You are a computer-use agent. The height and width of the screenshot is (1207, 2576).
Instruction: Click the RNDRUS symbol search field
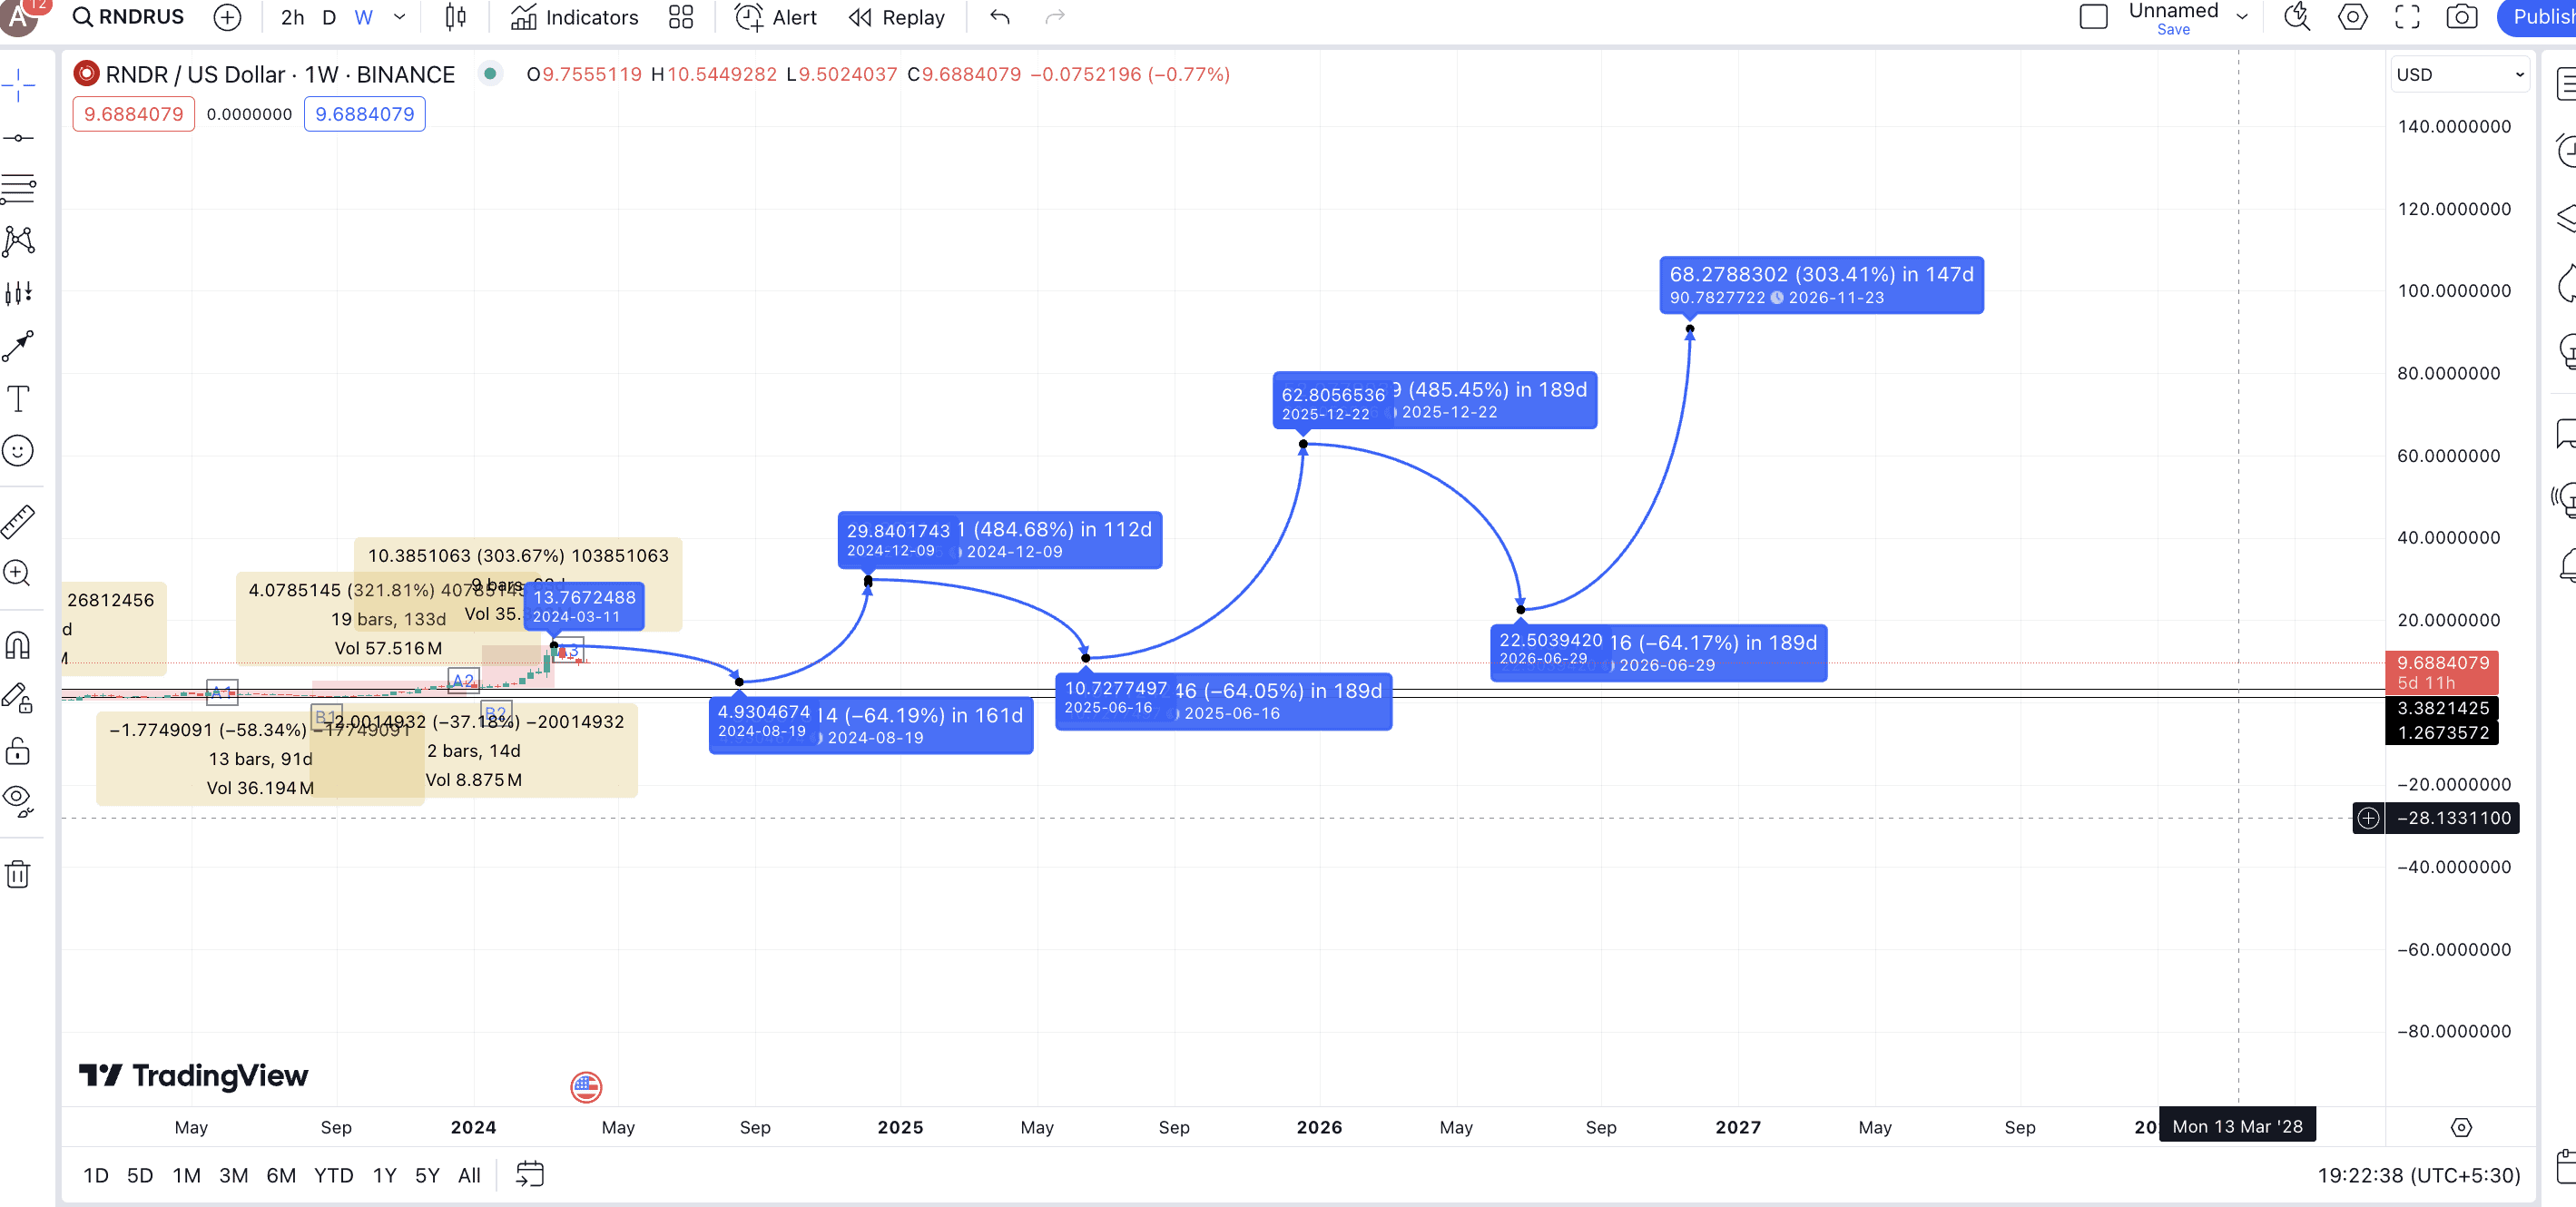130,17
